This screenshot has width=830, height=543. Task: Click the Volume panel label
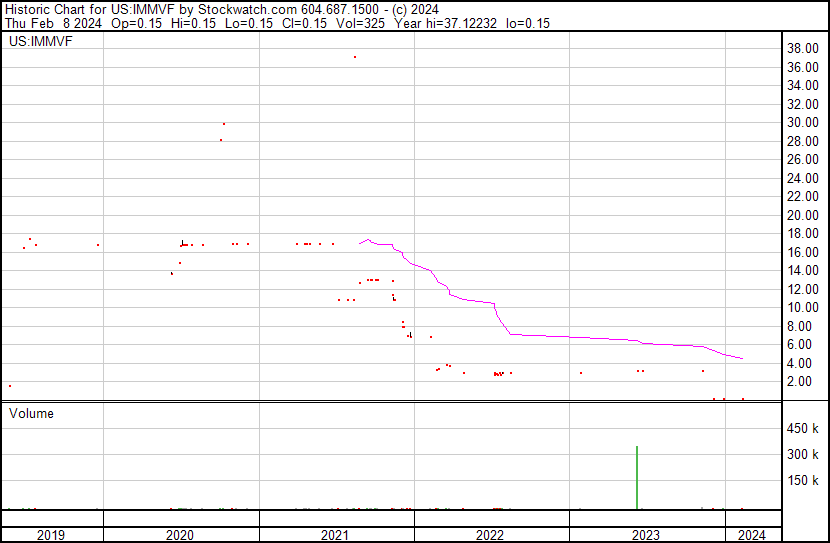[32, 413]
